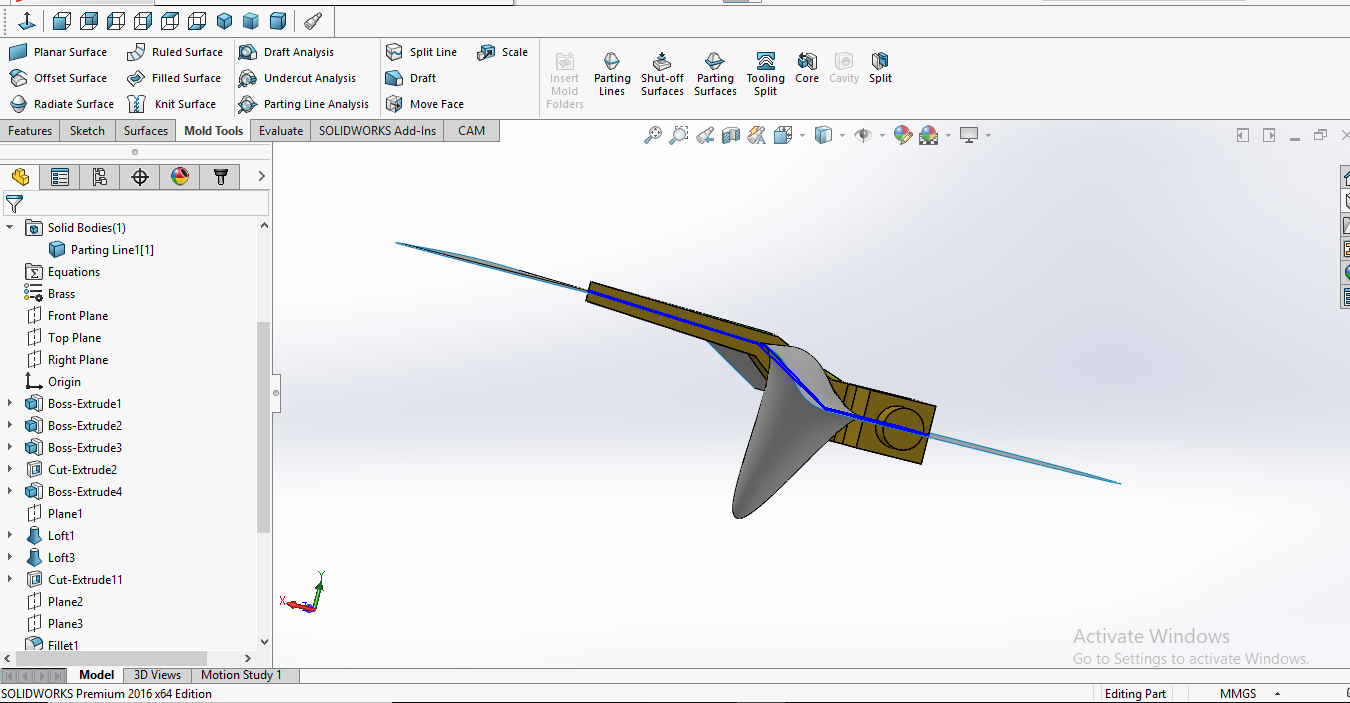
Task: Expand the Cut-Extrude11 feature
Action: coord(10,580)
